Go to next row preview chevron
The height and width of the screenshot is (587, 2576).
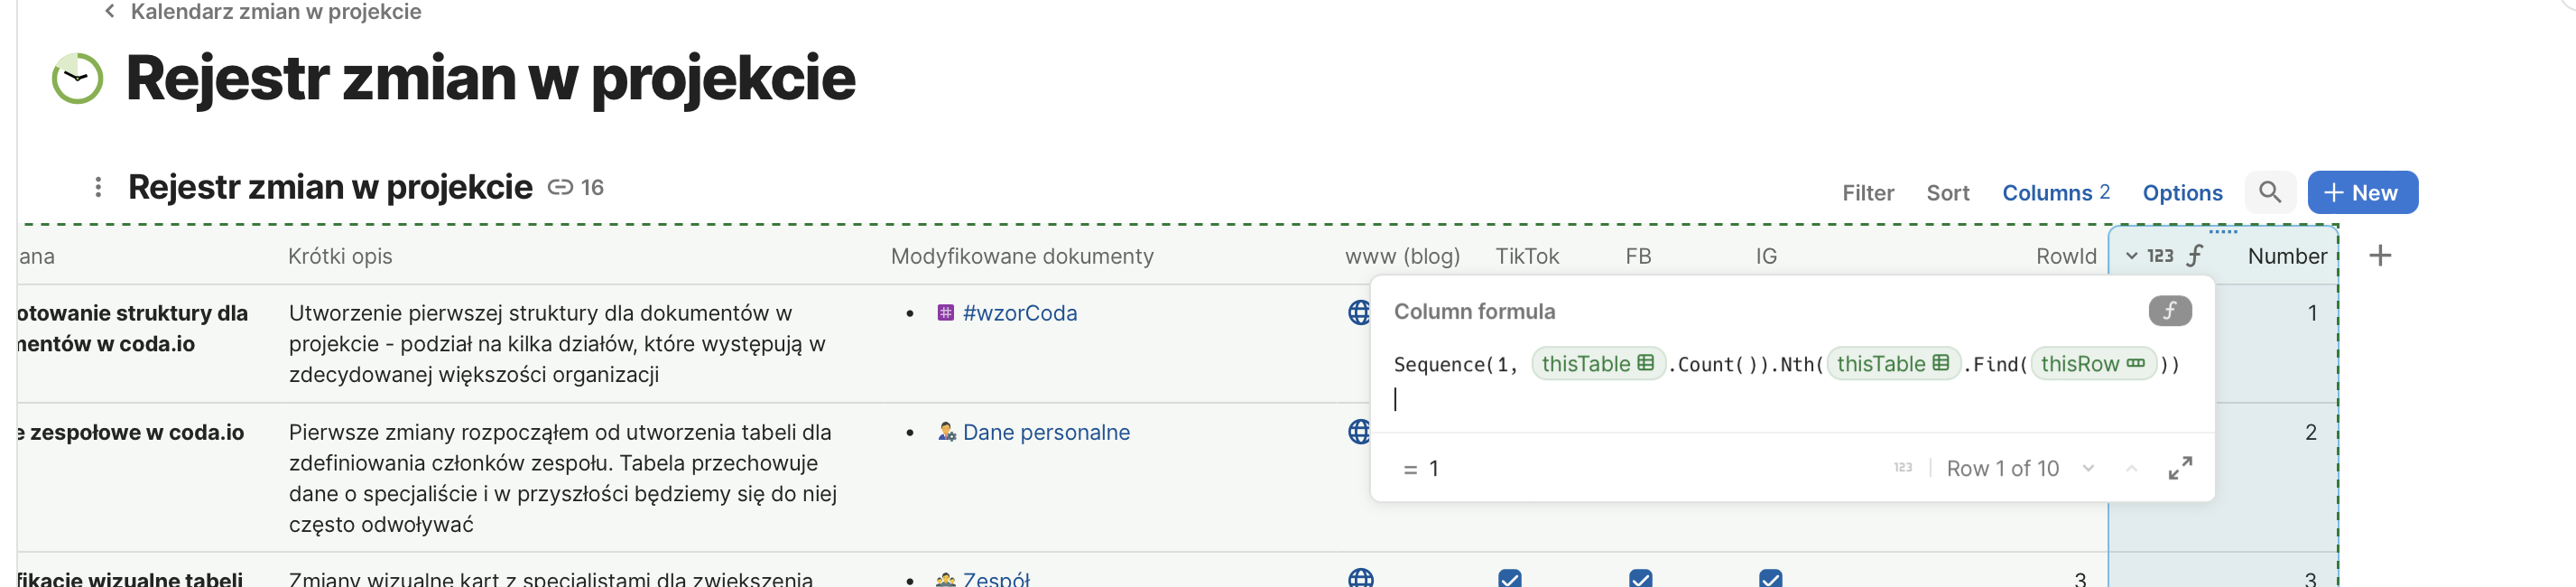(2088, 468)
